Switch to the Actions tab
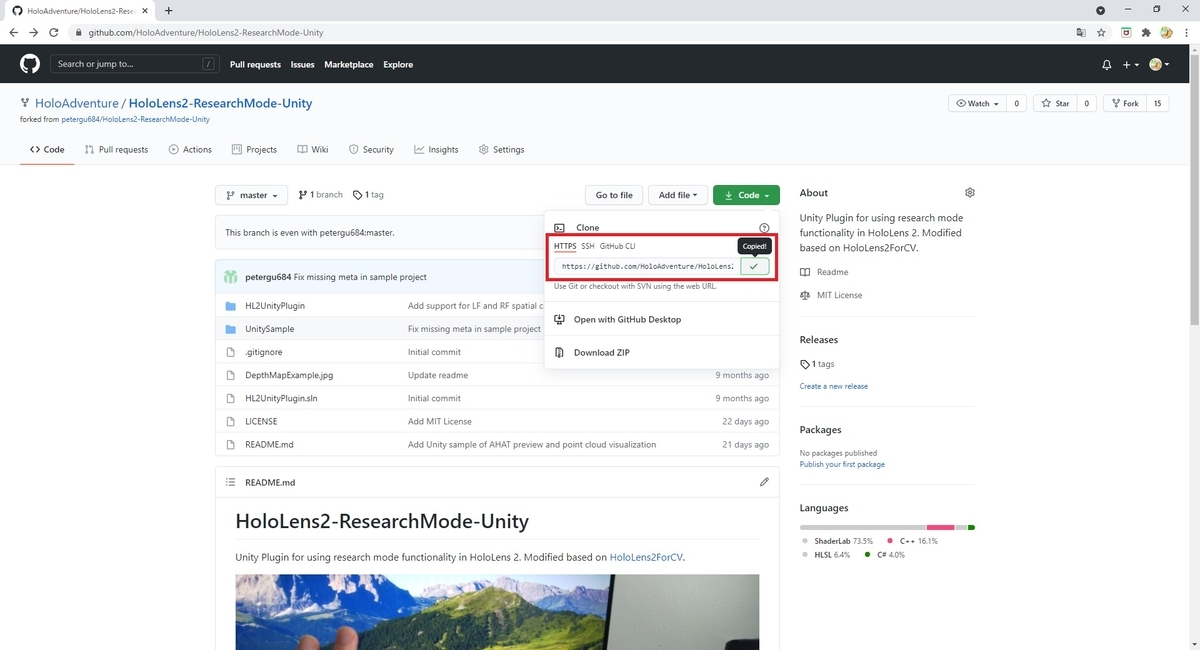 [190, 149]
